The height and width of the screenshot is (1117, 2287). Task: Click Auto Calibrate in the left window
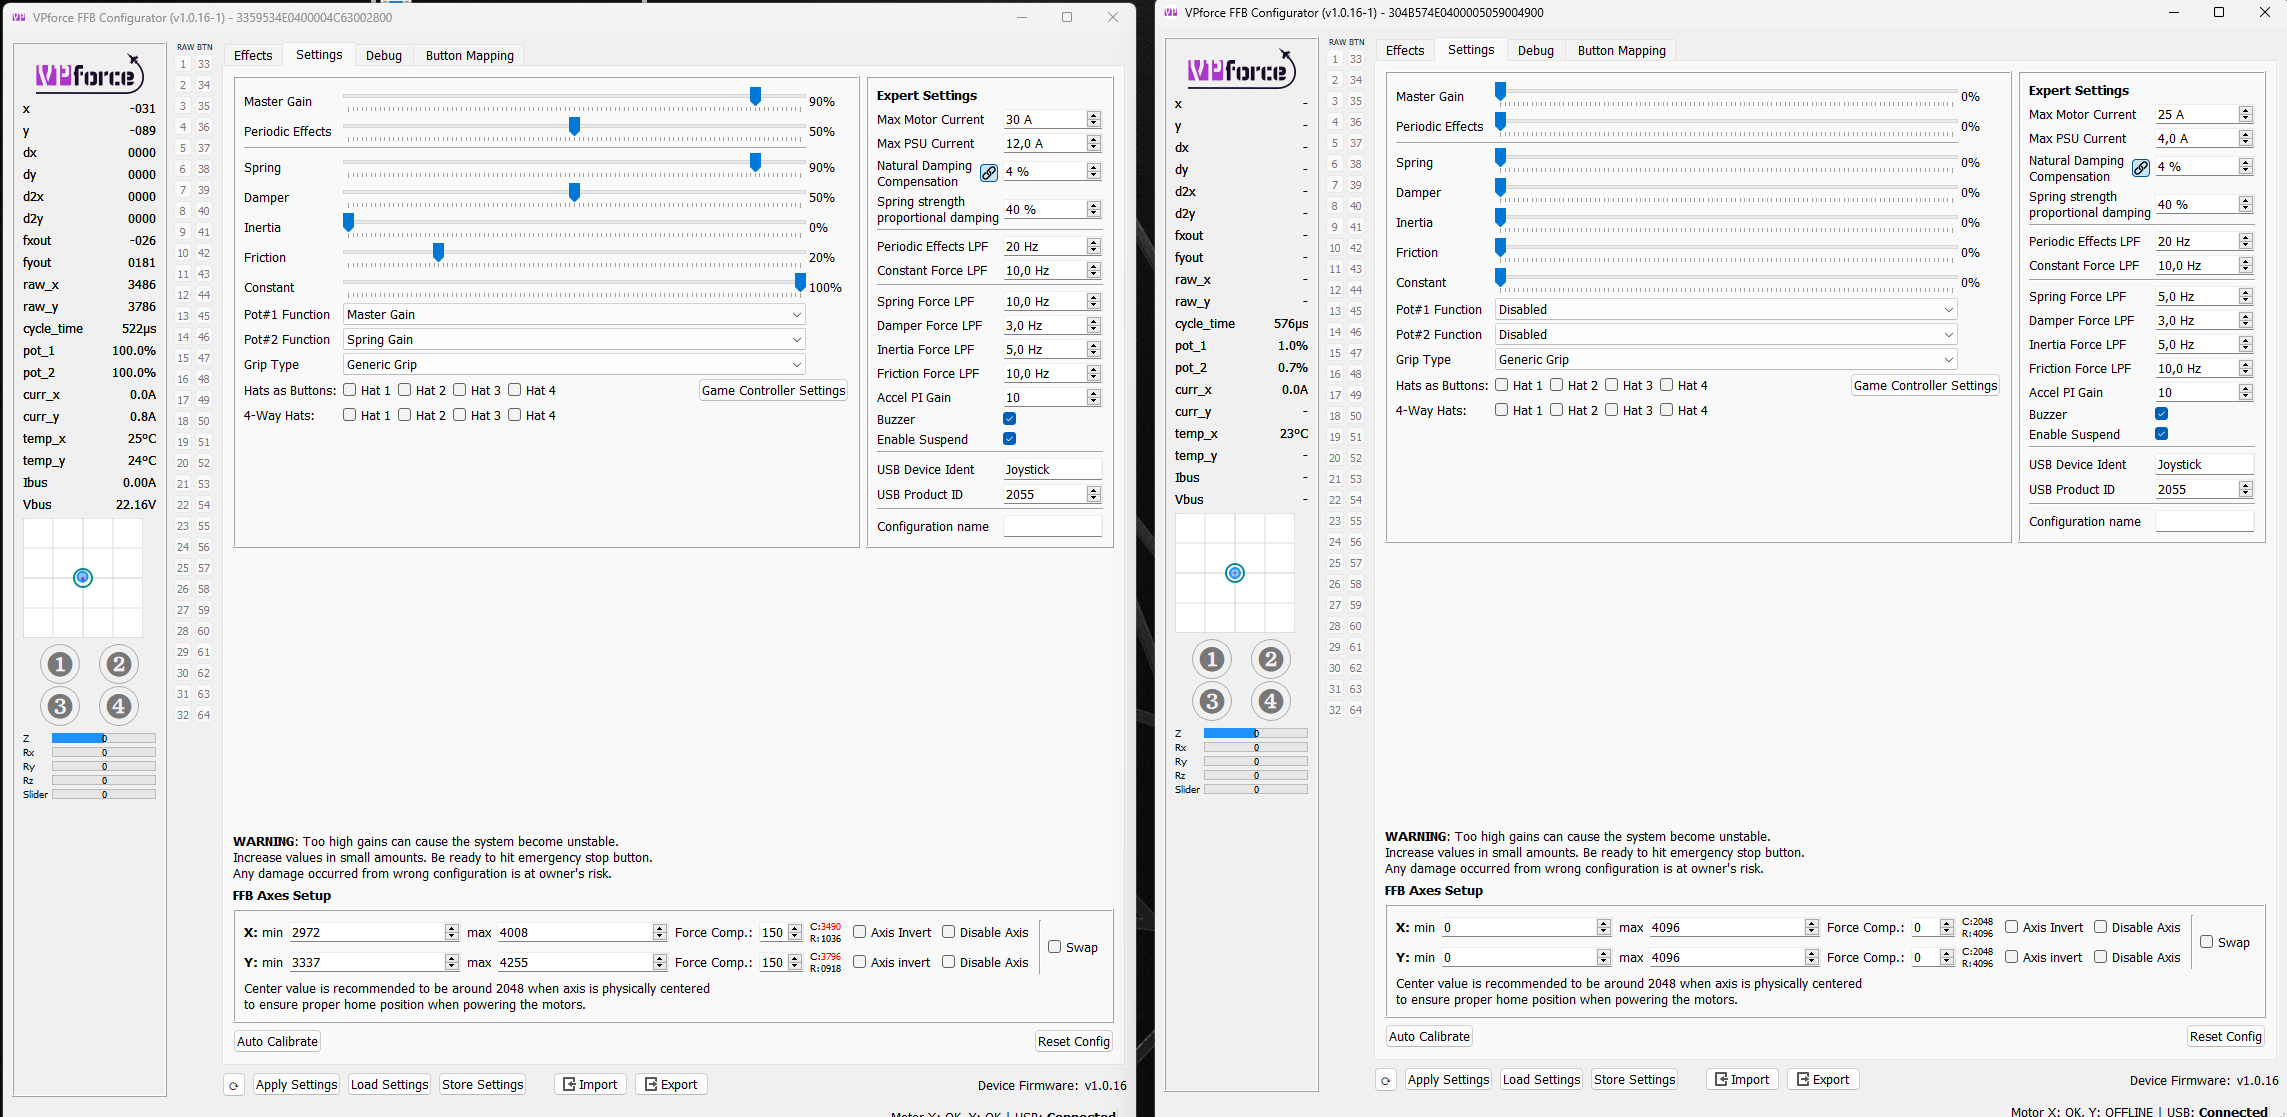click(x=278, y=1041)
